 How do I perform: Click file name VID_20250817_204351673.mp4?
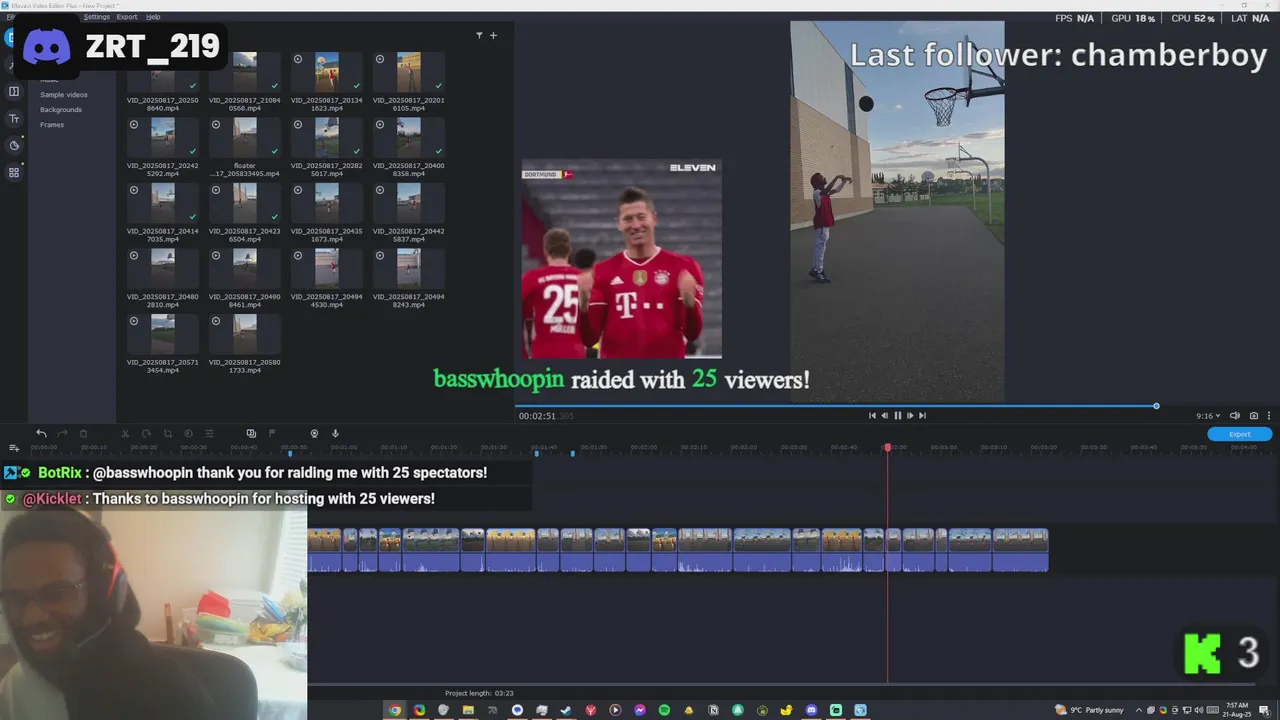[327, 235]
